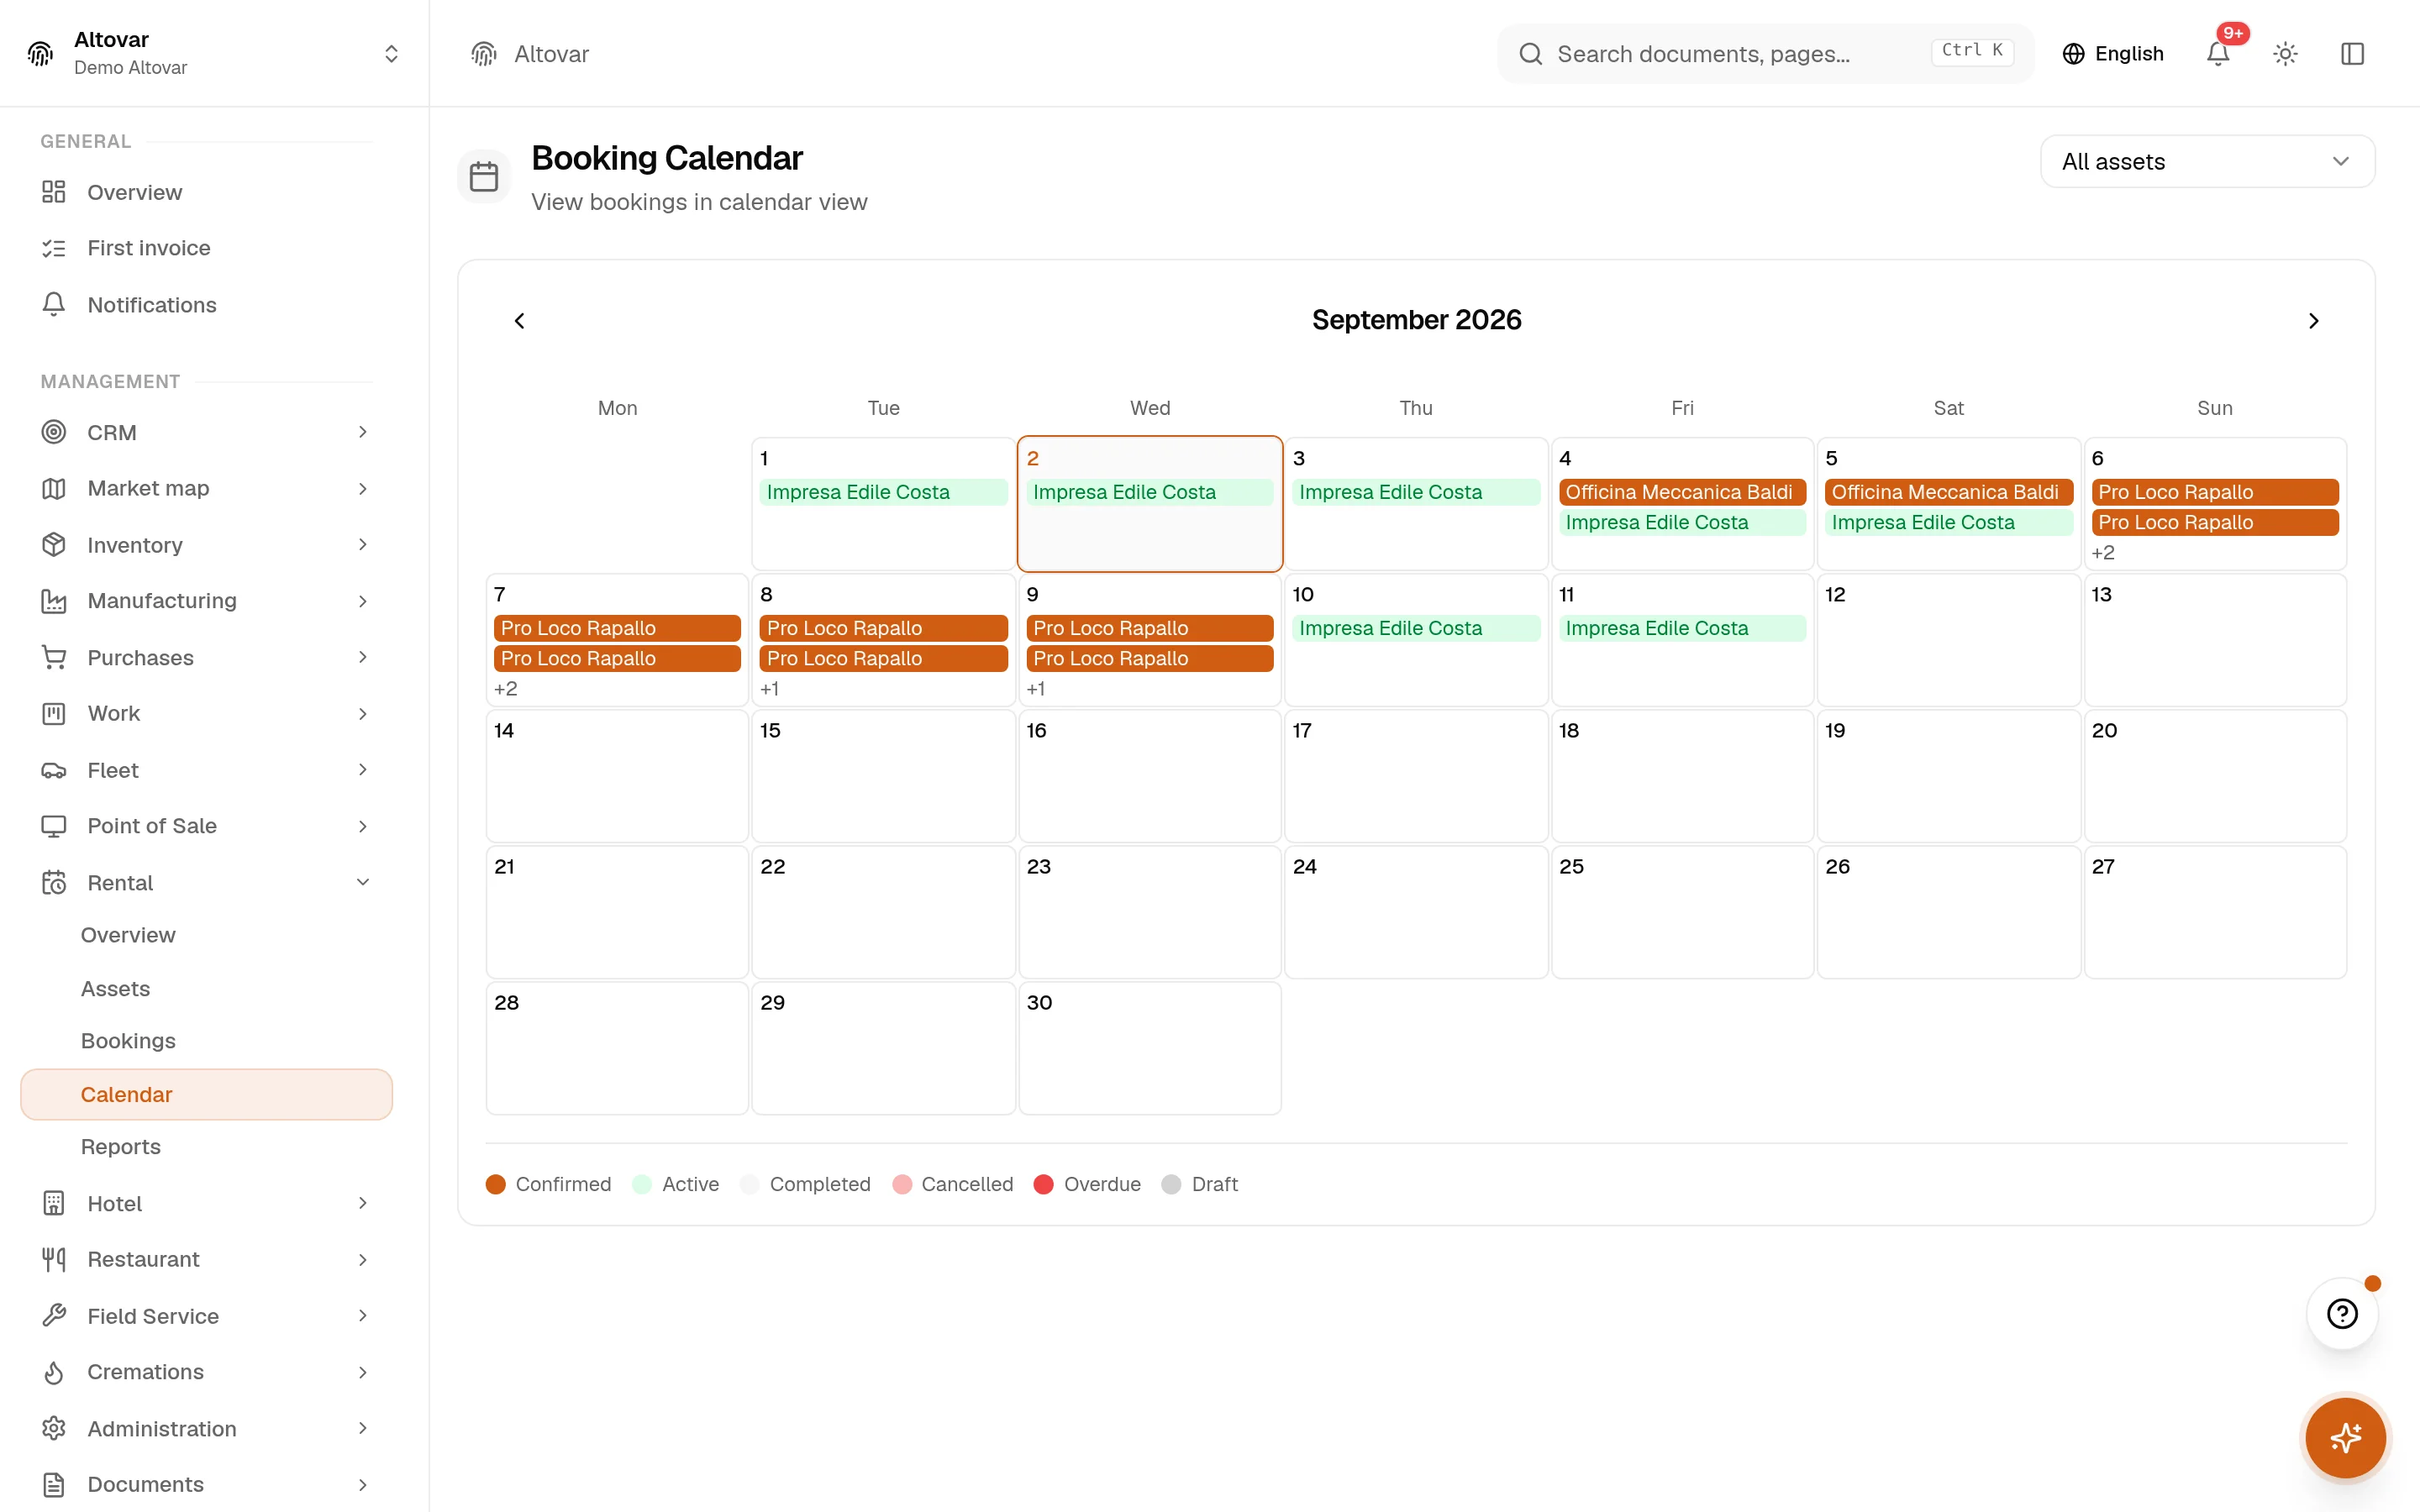Click the Point of Sale monitor icon
Screen dimensions: 2420x1512
[x=54, y=826]
